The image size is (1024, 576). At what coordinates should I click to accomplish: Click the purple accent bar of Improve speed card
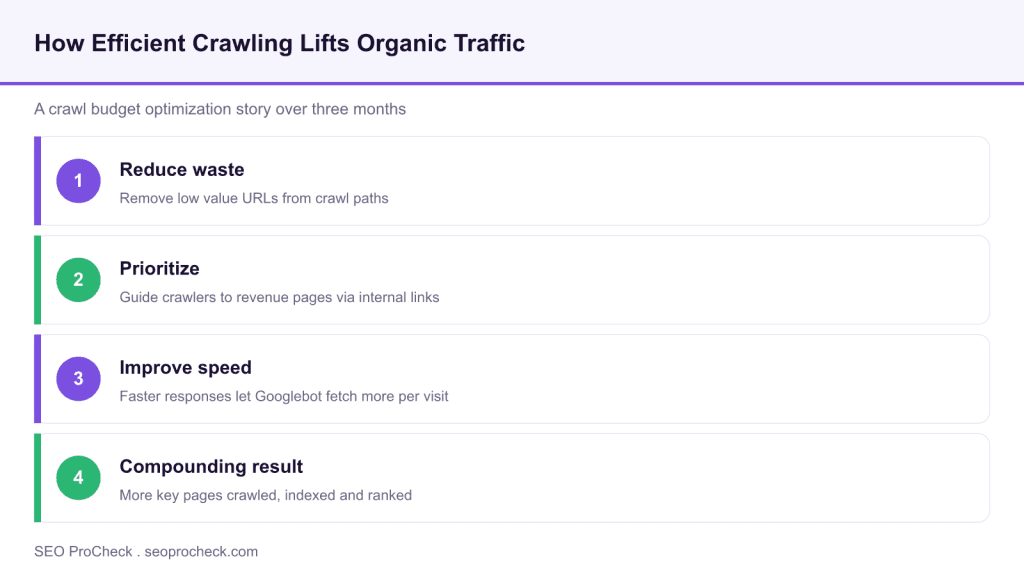[37, 379]
